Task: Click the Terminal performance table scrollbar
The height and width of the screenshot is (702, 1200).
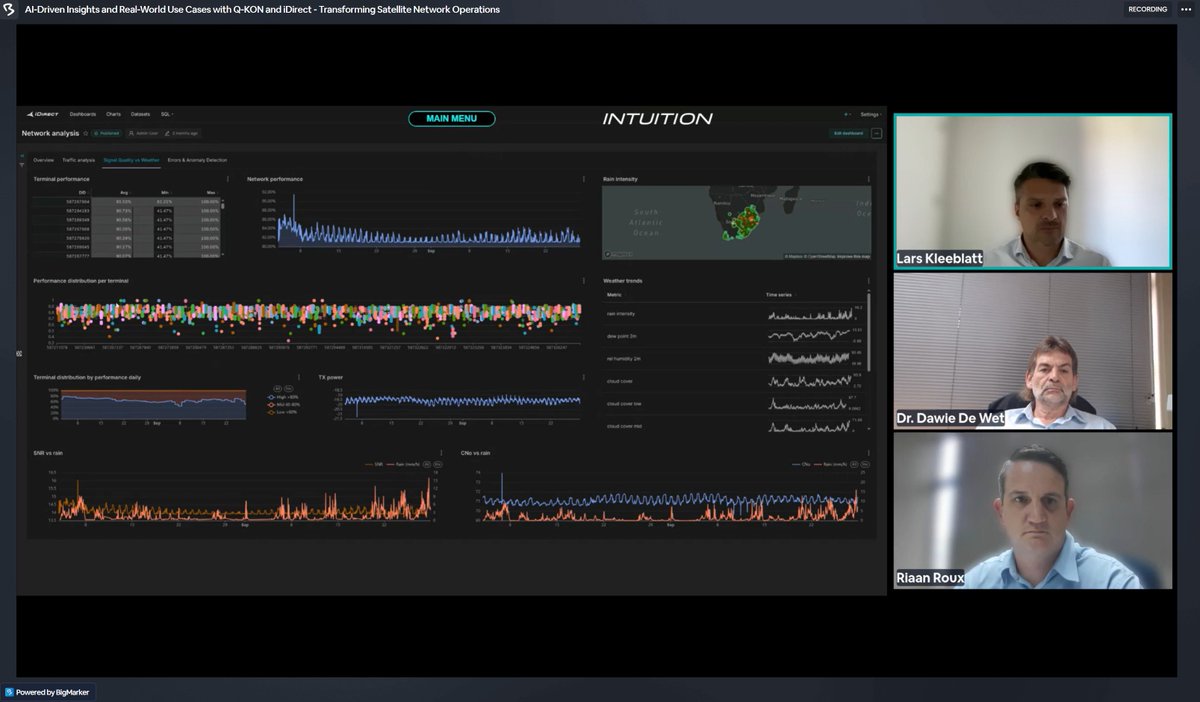Action: click(x=223, y=205)
